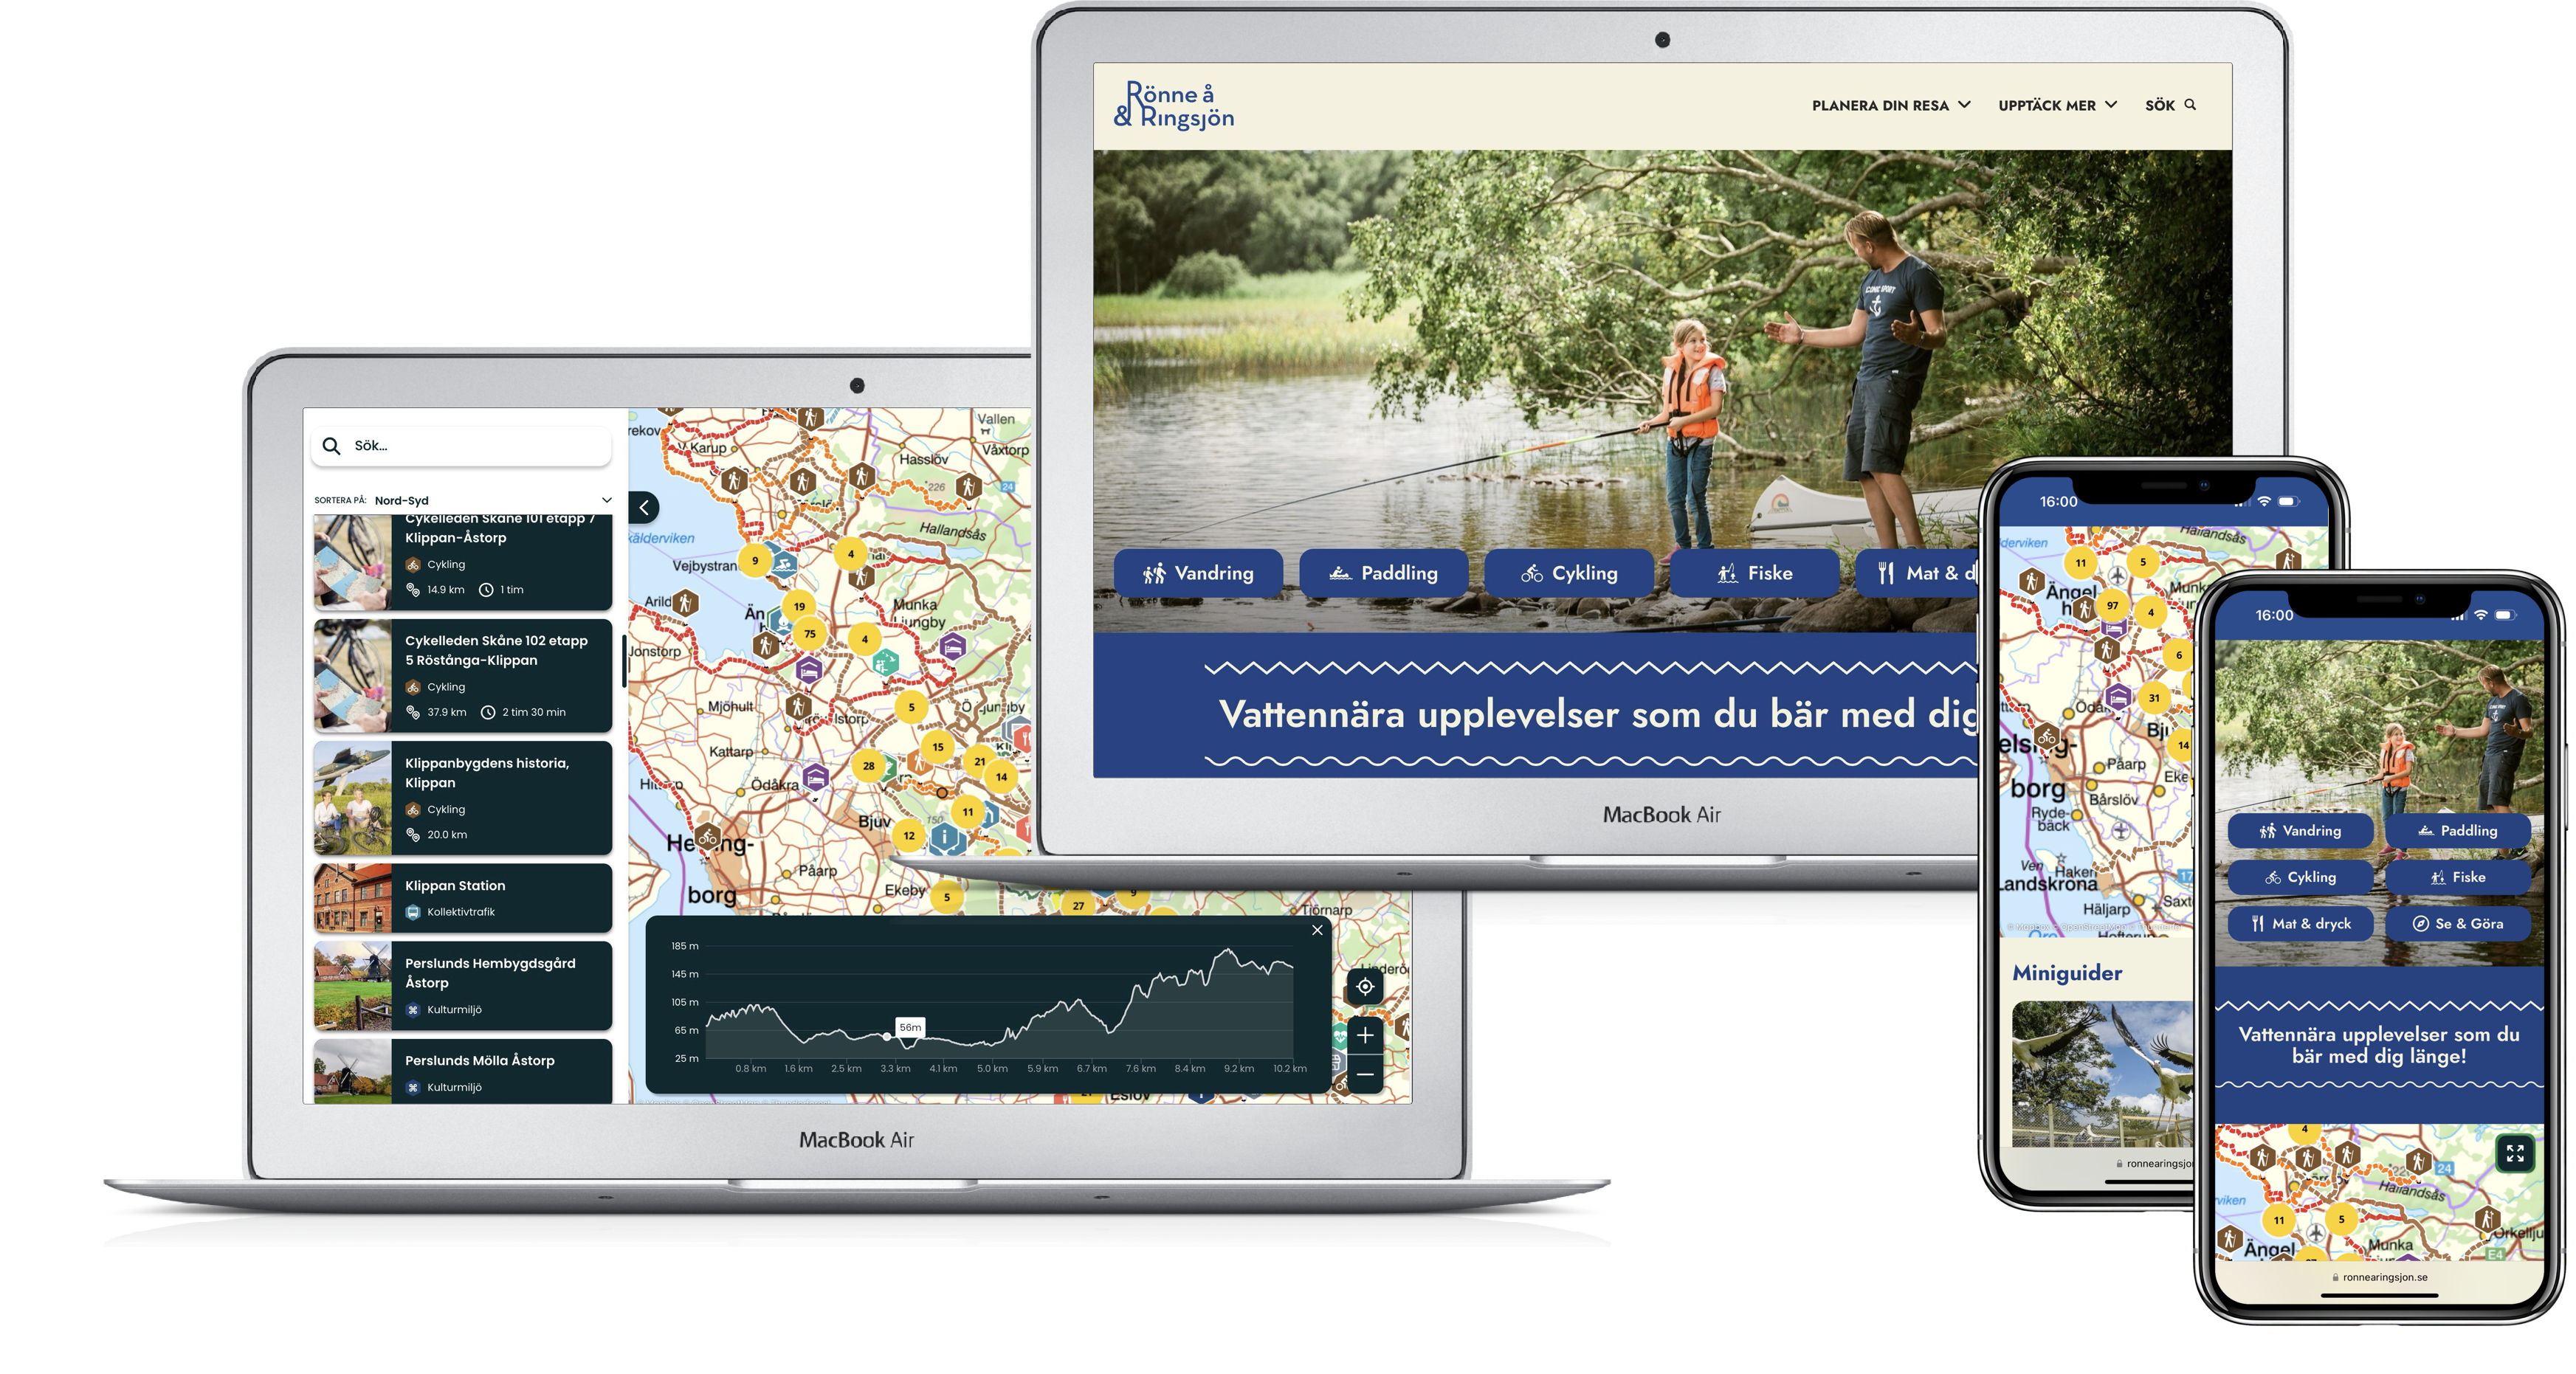The image size is (2576, 1374).
Task: Click the 56m marker on elevation chart
Action: click(910, 1027)
